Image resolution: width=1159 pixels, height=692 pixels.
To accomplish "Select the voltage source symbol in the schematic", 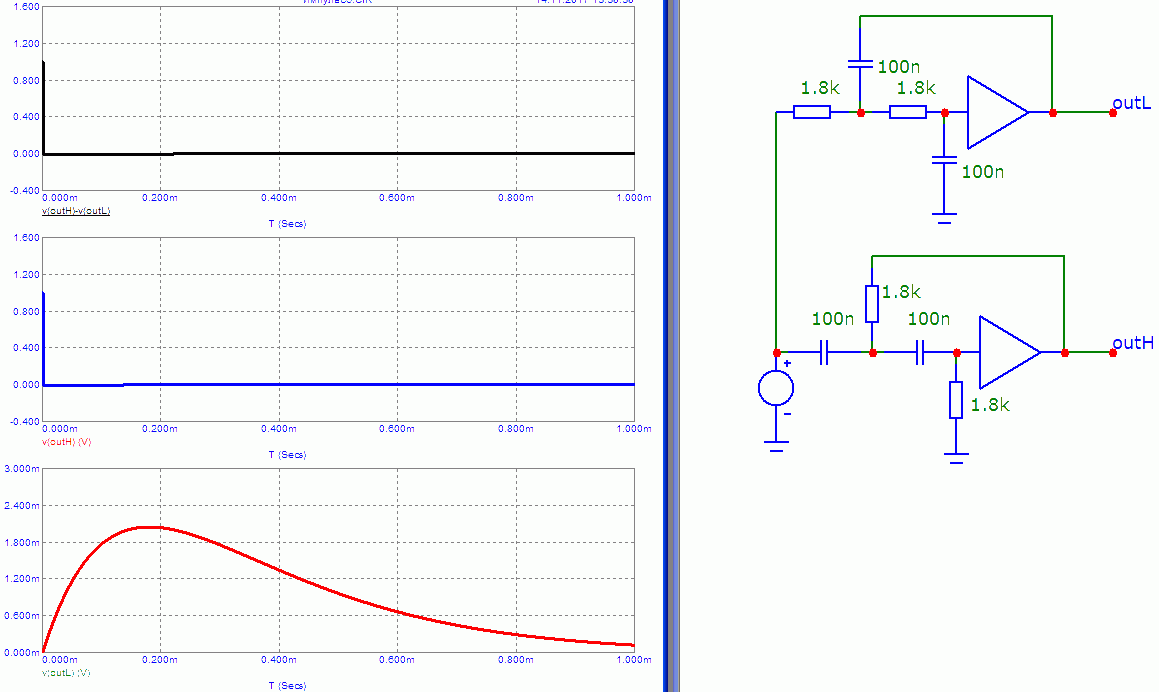I will coord(776,388).
